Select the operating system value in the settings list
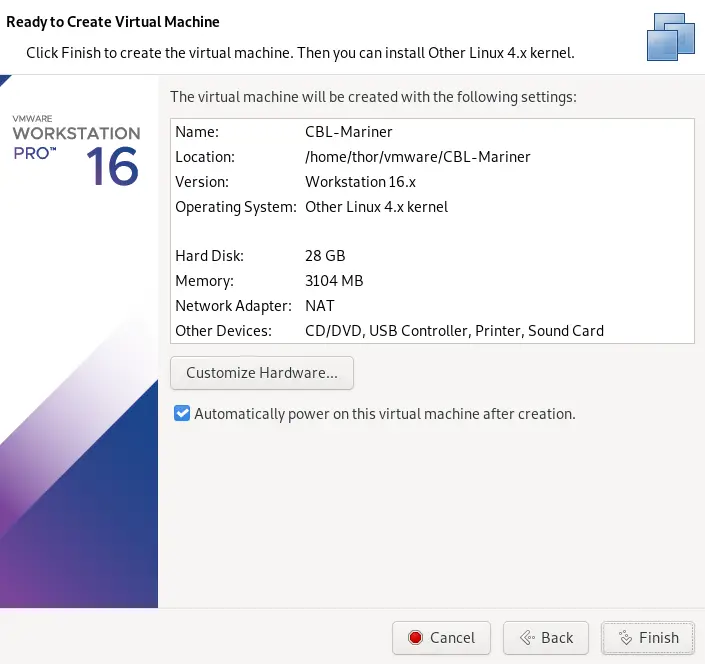705x664 pixels. click(x=376, y=207)
